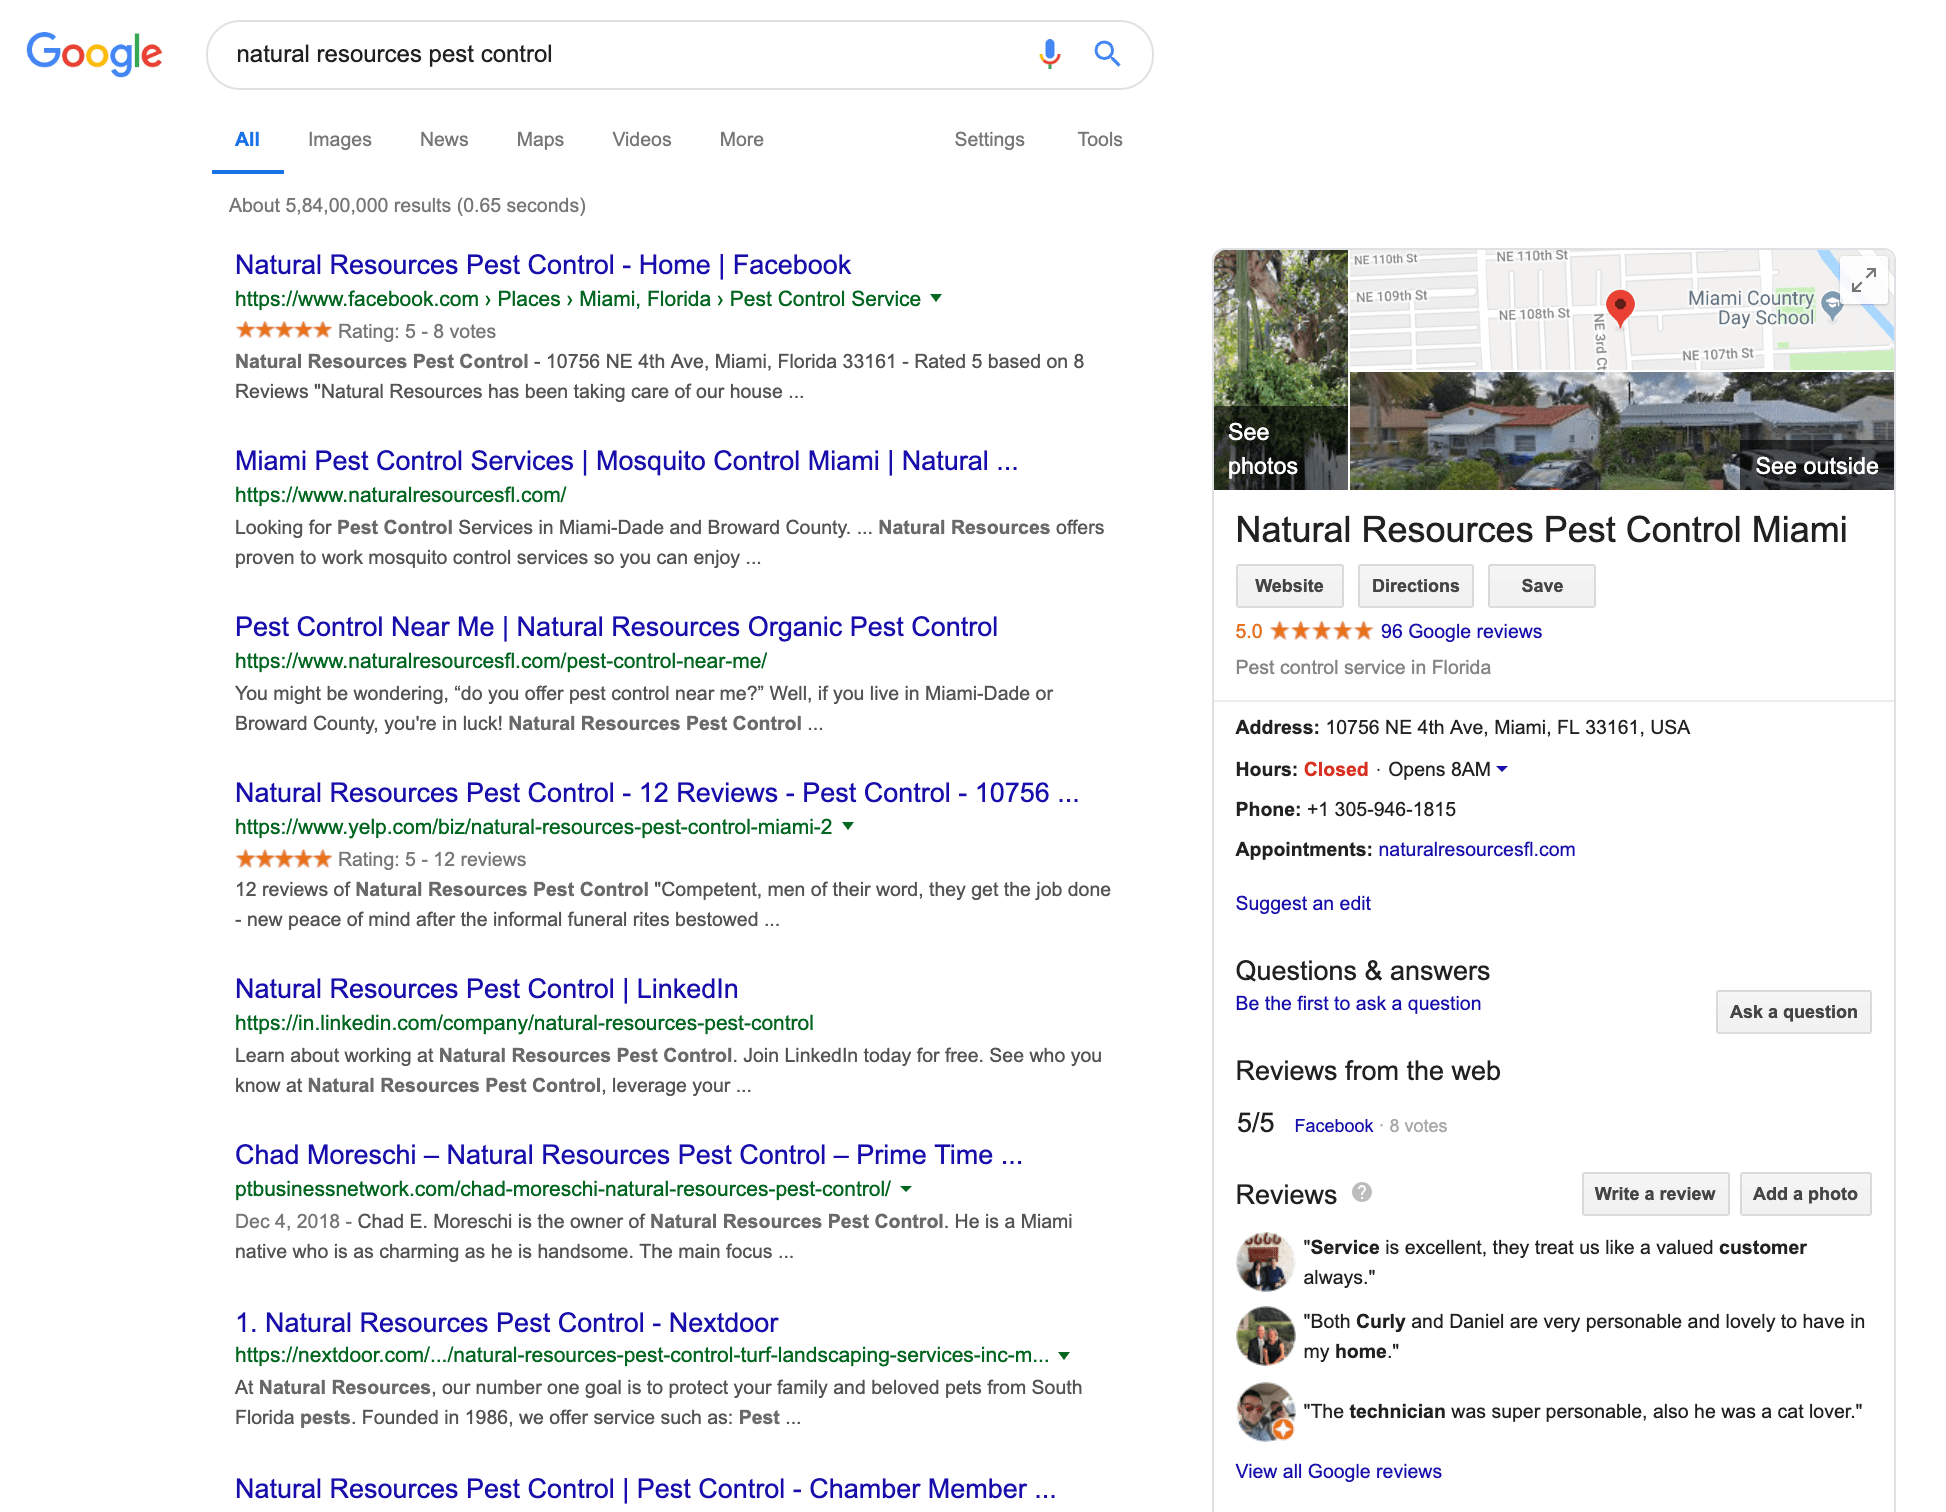The height and width of the screenshot is (1512, 1946).
Task: Open Facebook reviews from the web link
Action: tap(1333, 1125)
